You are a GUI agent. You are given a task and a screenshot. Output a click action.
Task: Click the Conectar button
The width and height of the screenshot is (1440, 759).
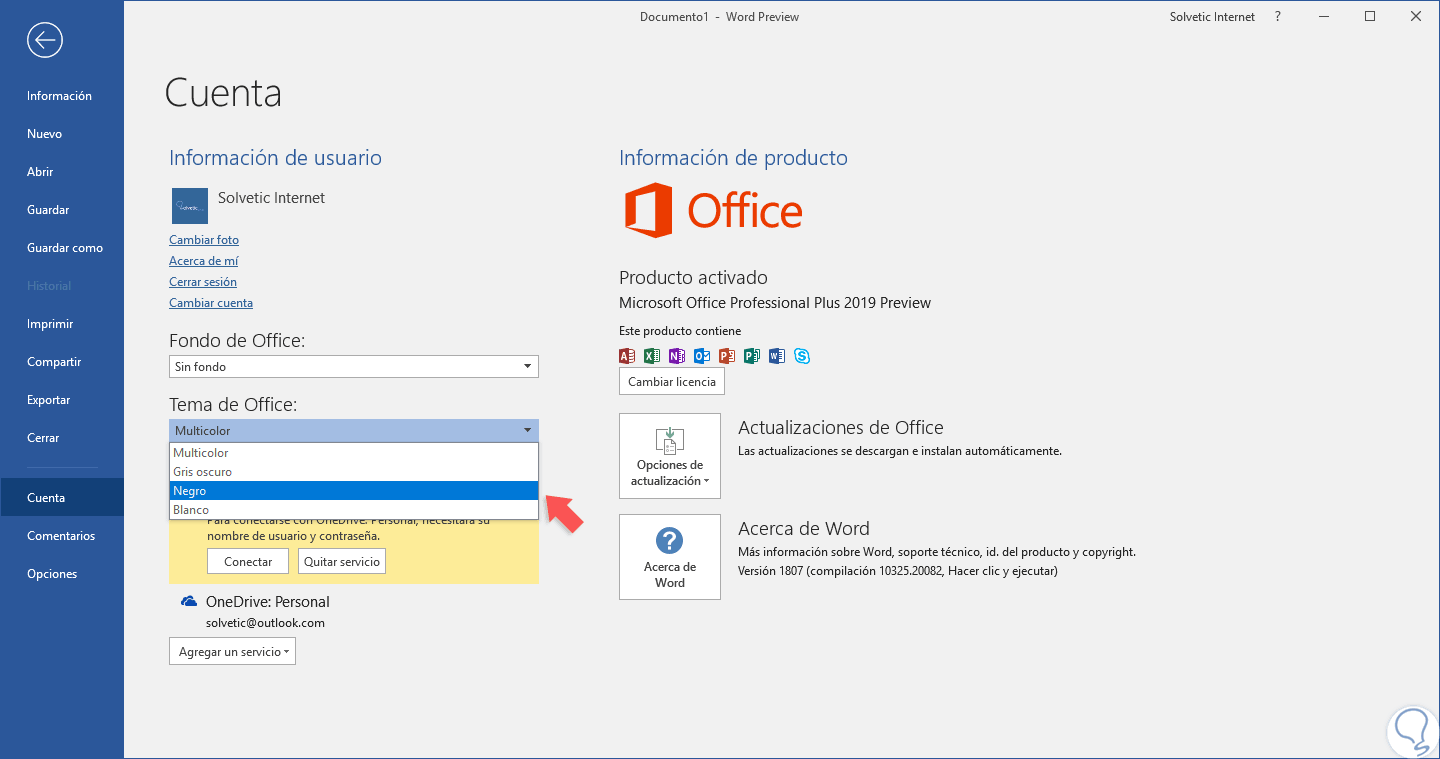coord(248,562)
